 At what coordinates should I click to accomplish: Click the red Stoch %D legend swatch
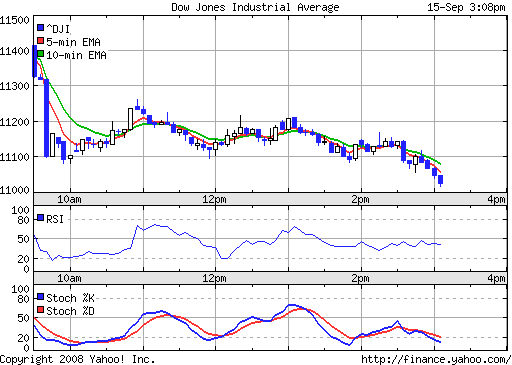(x=41, y=310)
